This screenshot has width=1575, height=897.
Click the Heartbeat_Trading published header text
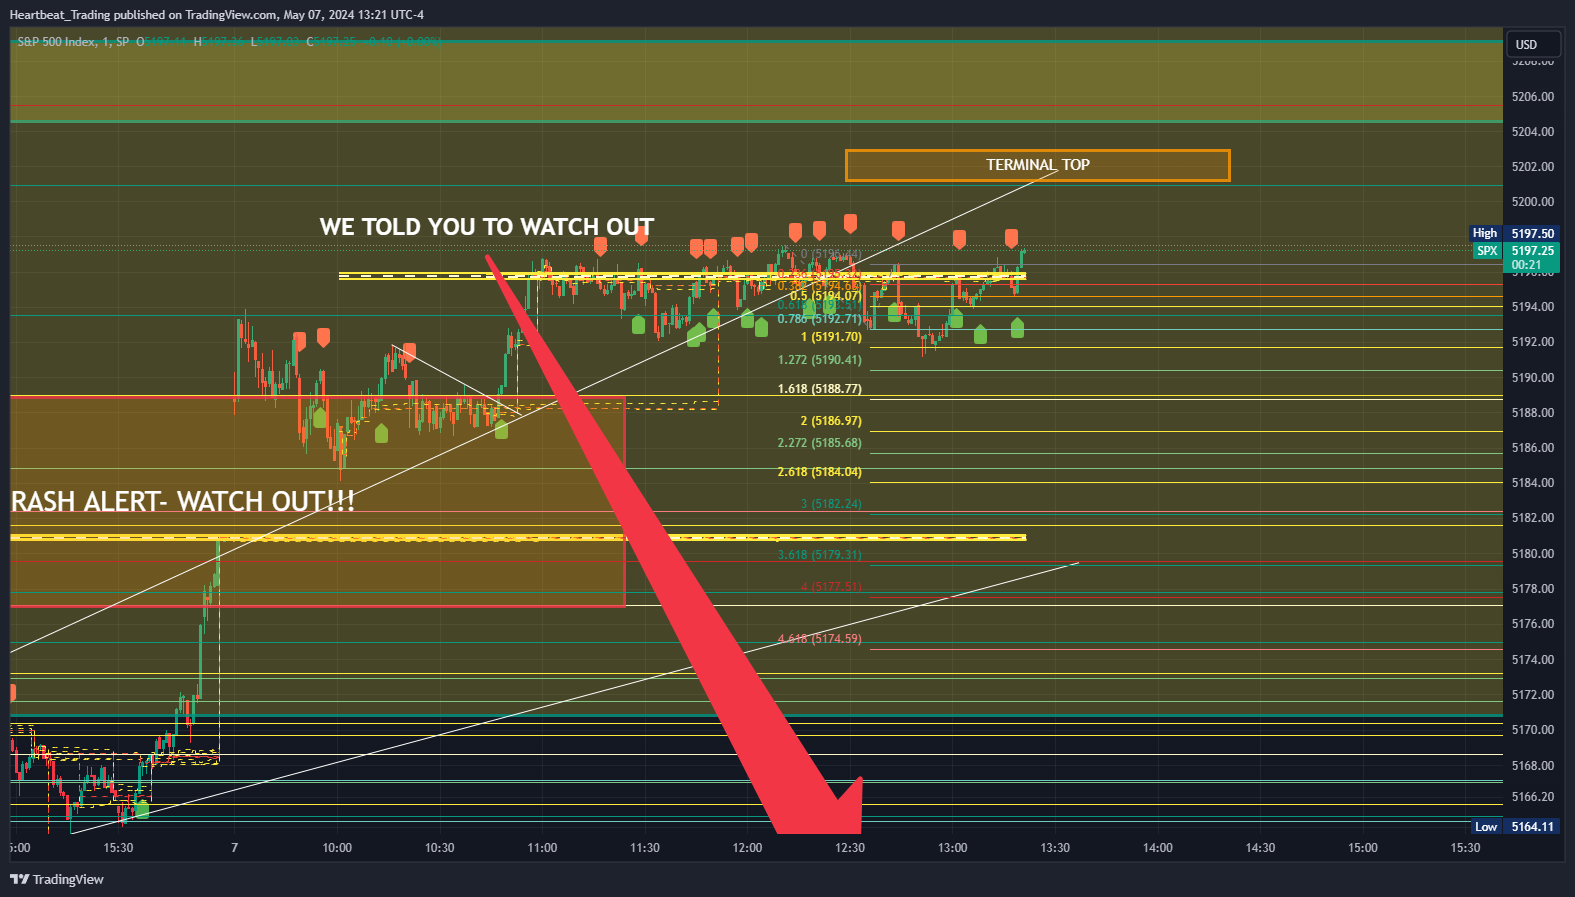click(x=216, y=14)
